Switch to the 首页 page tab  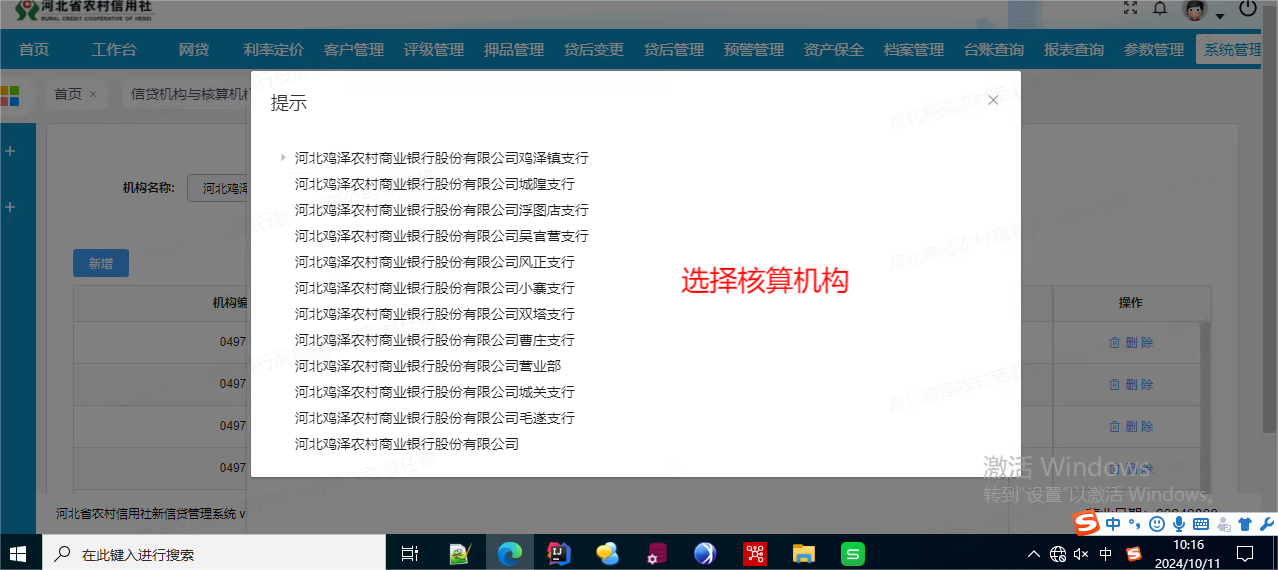(68, 94)
